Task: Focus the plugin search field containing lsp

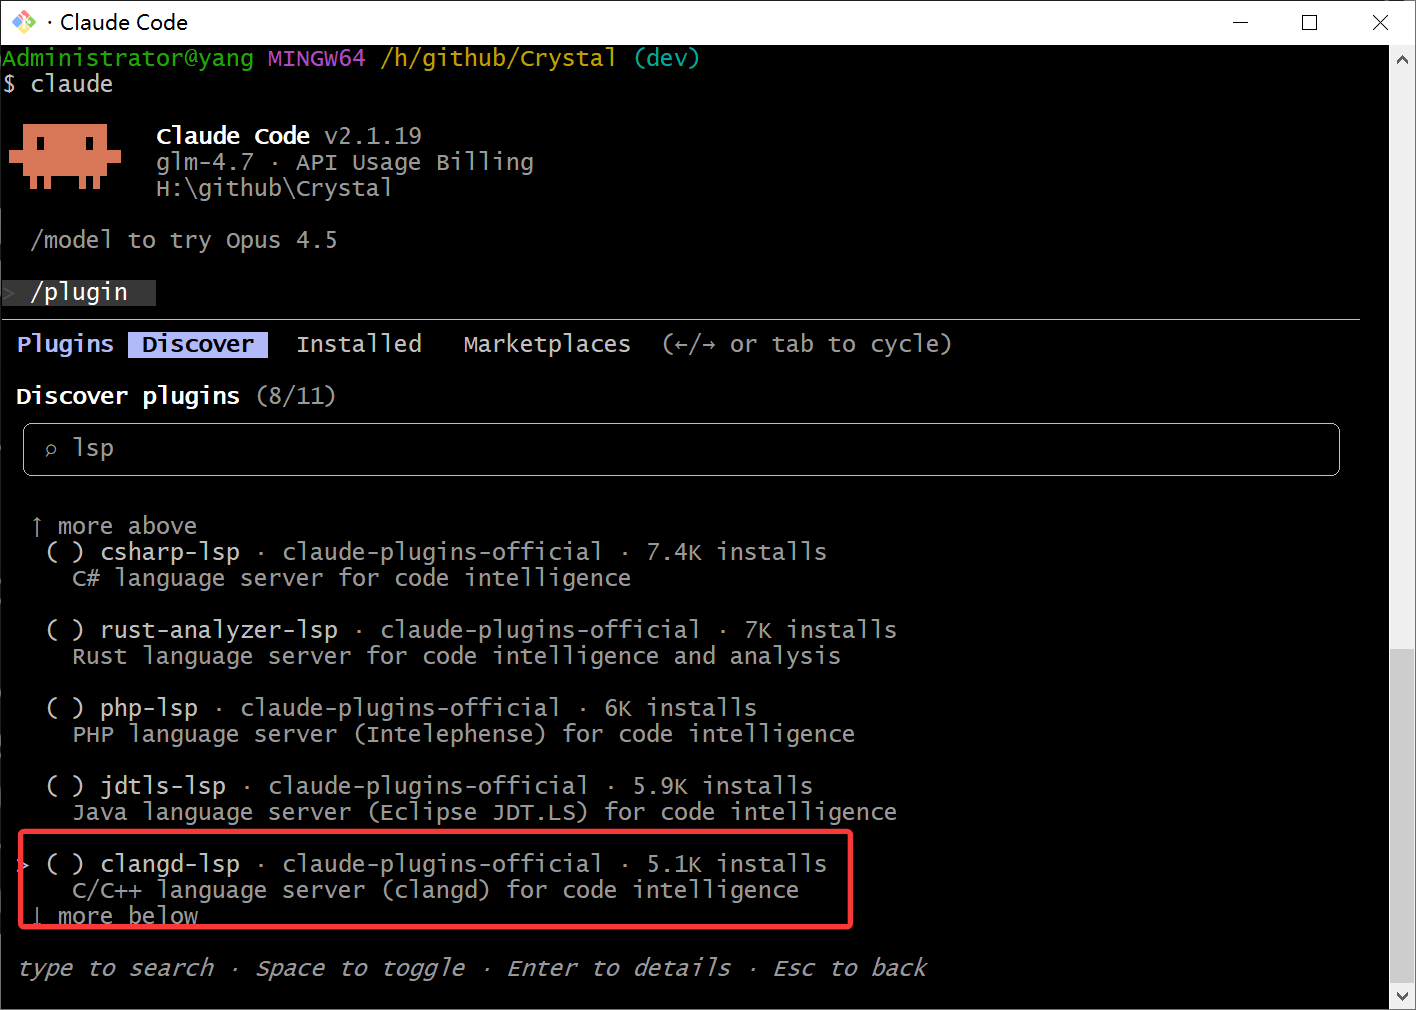Action: (x=681, y=449)
